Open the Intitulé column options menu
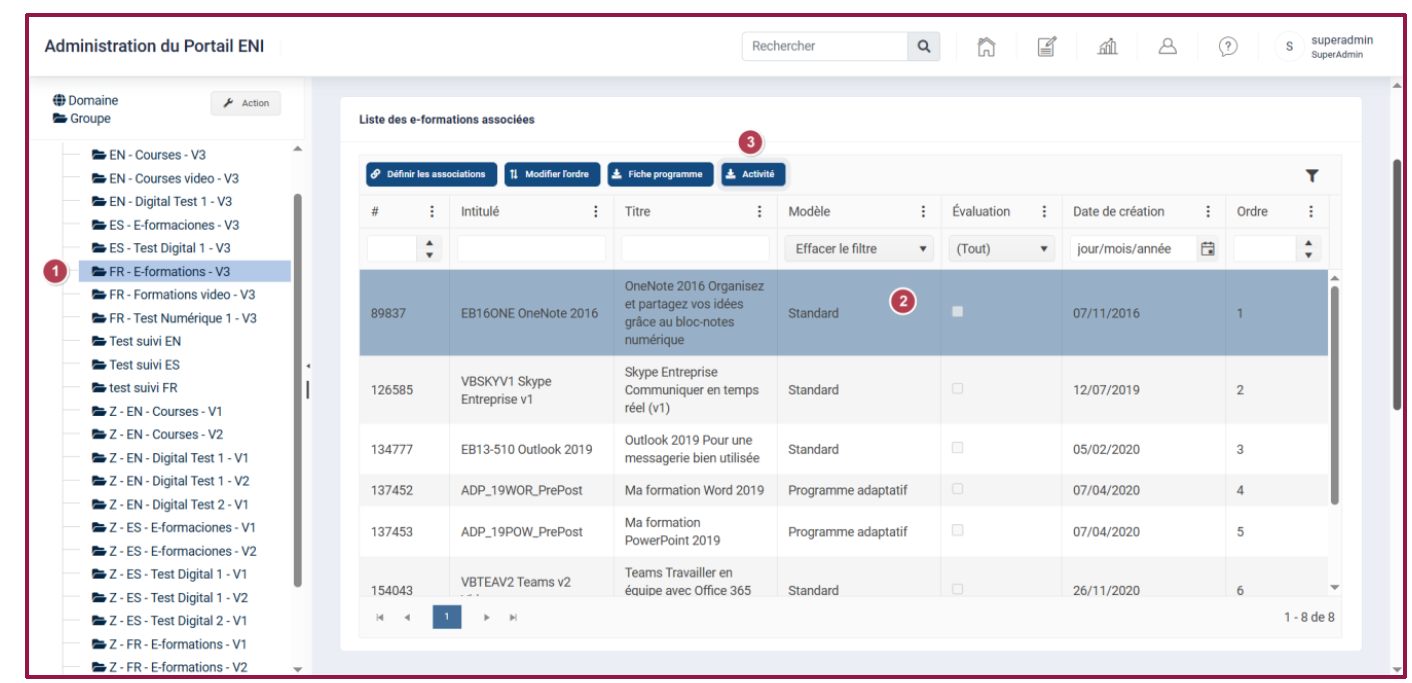The image size is (1412, 683). click(596, 212)
